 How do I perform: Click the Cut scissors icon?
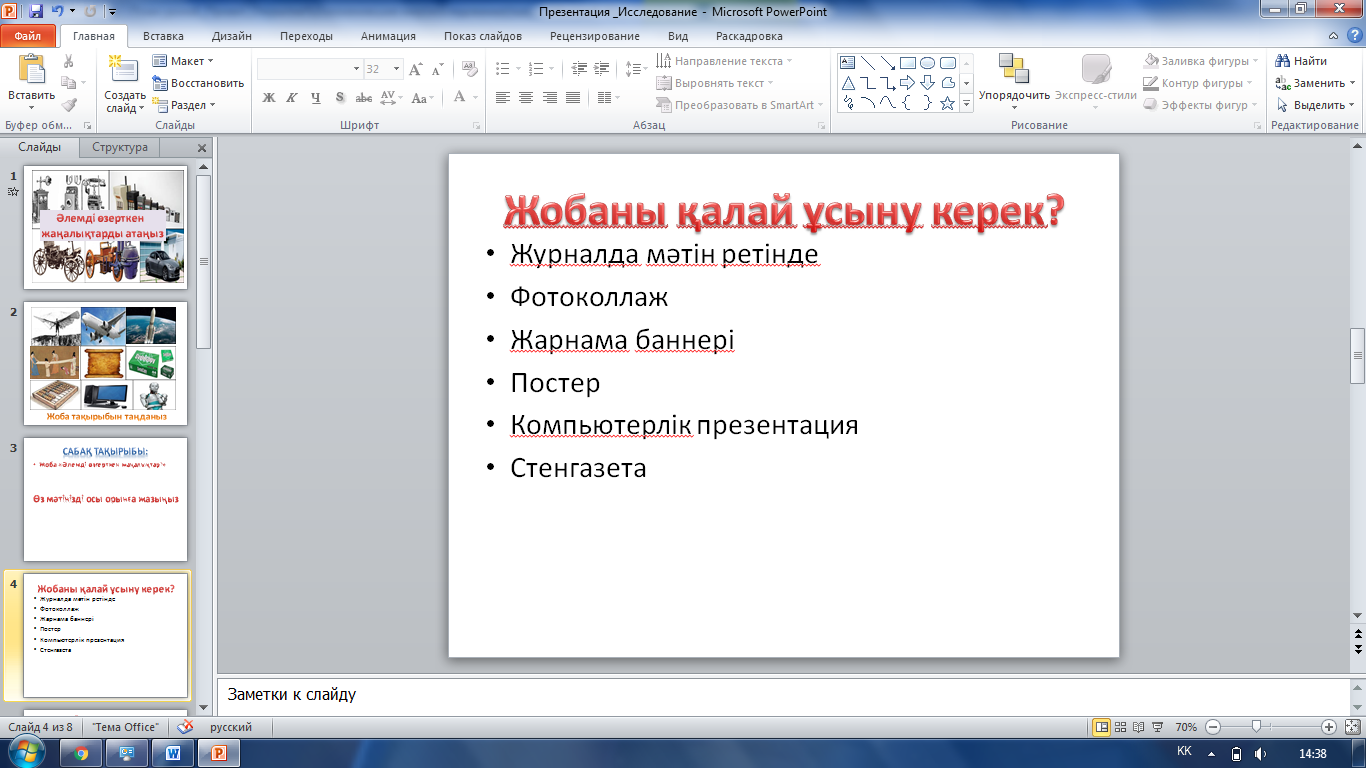click(69, 62)
